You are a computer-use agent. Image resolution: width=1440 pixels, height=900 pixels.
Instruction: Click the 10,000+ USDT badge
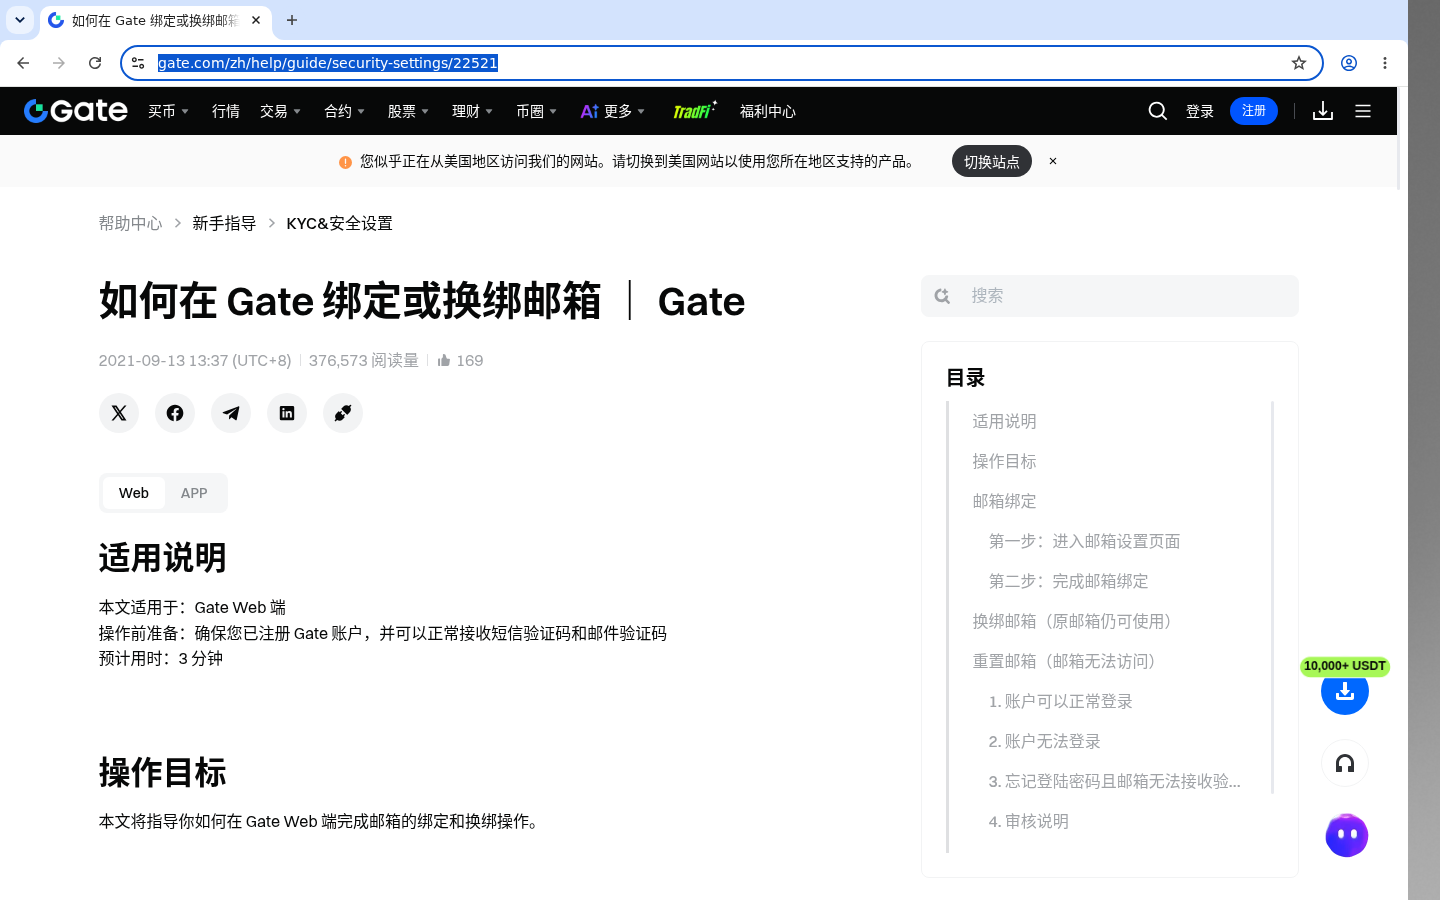[1345, 666]
